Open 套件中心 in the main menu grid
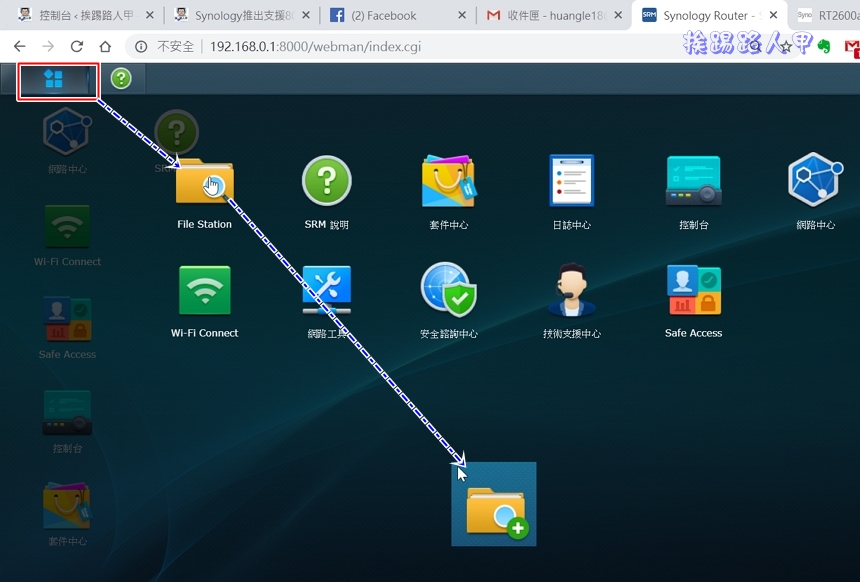860x582 pixels. (449, 193)
